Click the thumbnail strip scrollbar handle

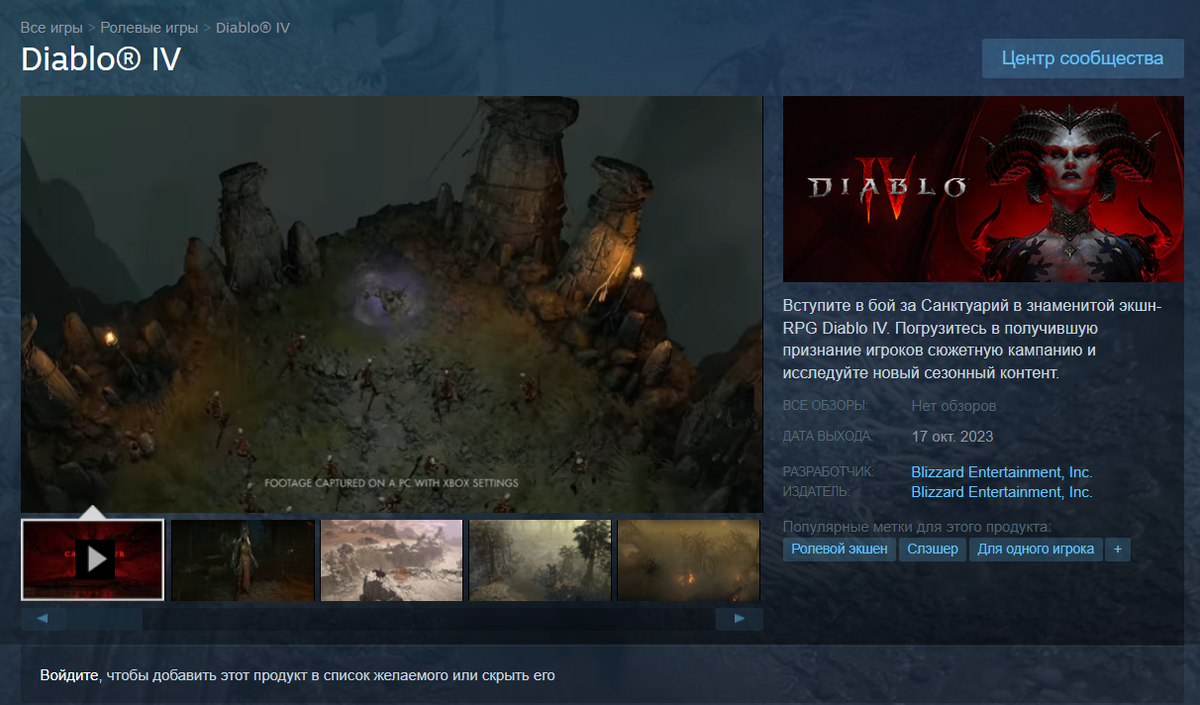coord(105,619)
